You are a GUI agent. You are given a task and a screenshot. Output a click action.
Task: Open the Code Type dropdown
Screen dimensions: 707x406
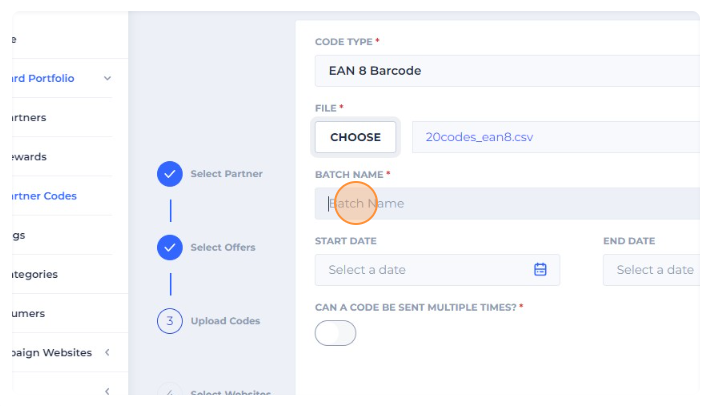506,71
